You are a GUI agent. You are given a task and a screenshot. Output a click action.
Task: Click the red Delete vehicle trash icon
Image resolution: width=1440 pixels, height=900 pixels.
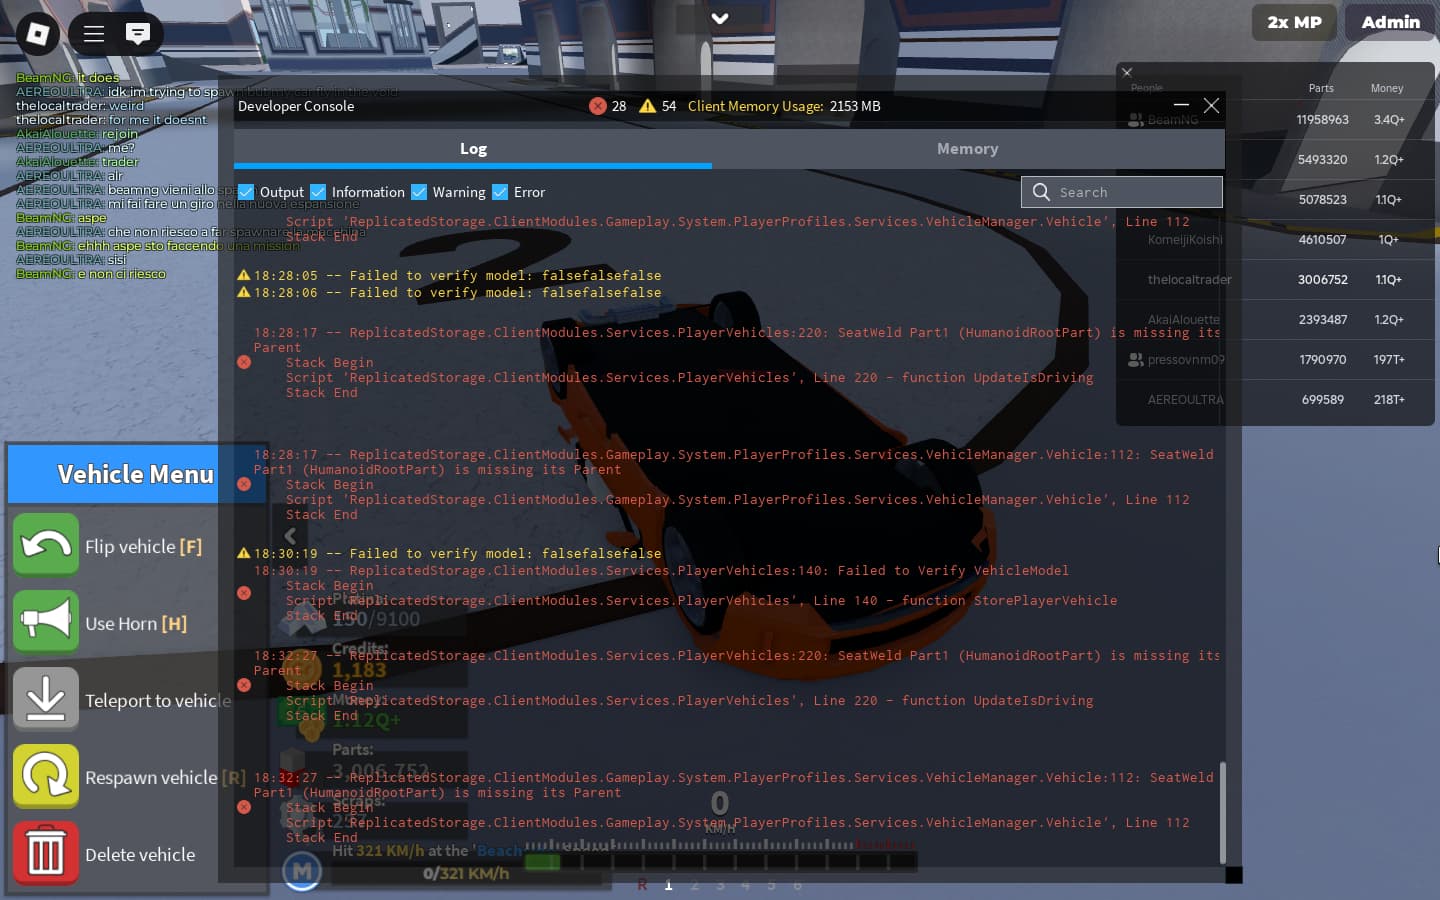tap(46, 853)
